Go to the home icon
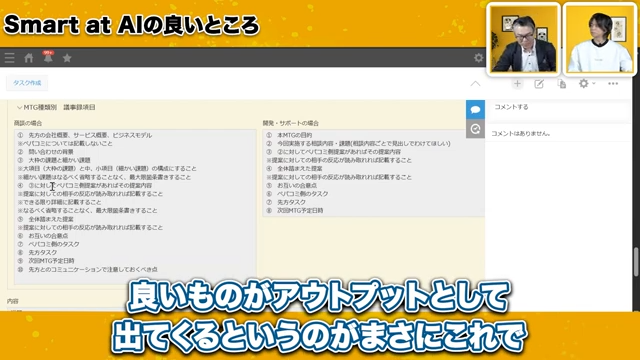Screen dimensions: 640x360 (x=29, y=58)
